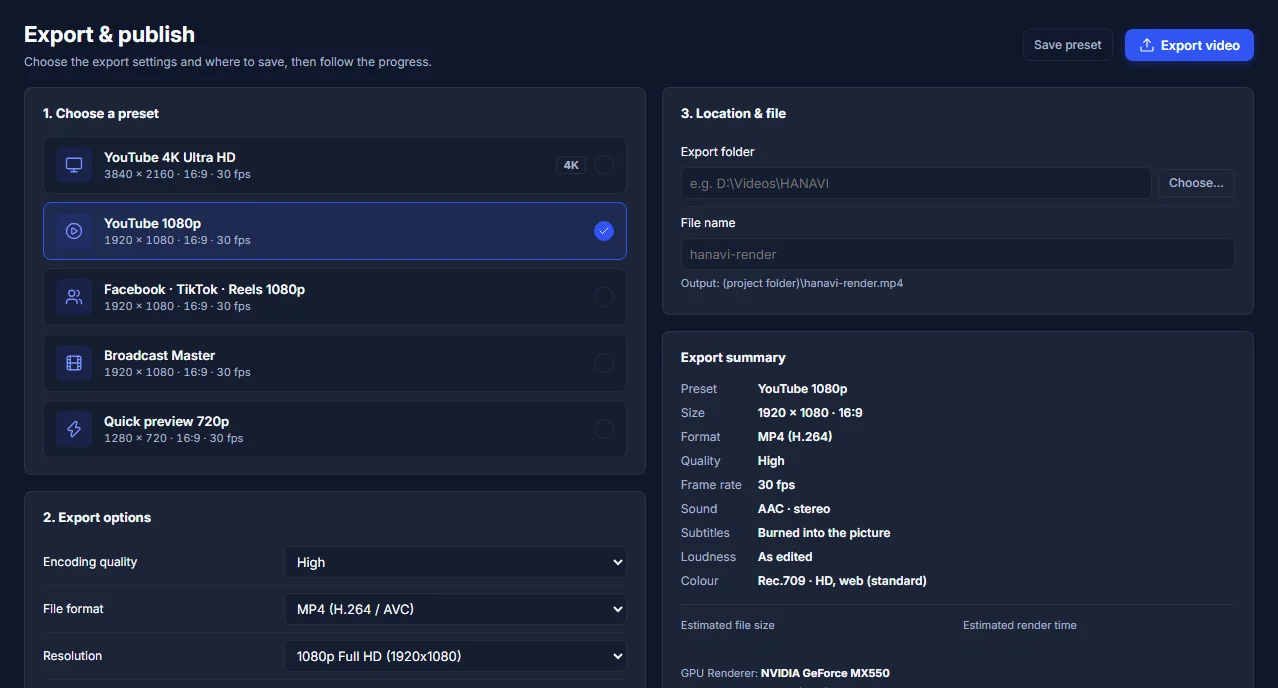This screenshot has height=688, width=1278.
Task: Select the Quick preview 720p radio button
Action: click(604, 429)
